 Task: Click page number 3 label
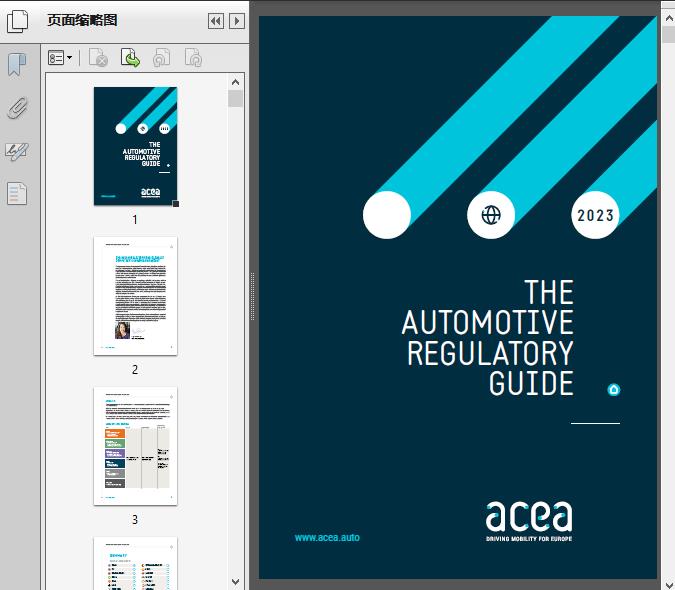point(135,520)
